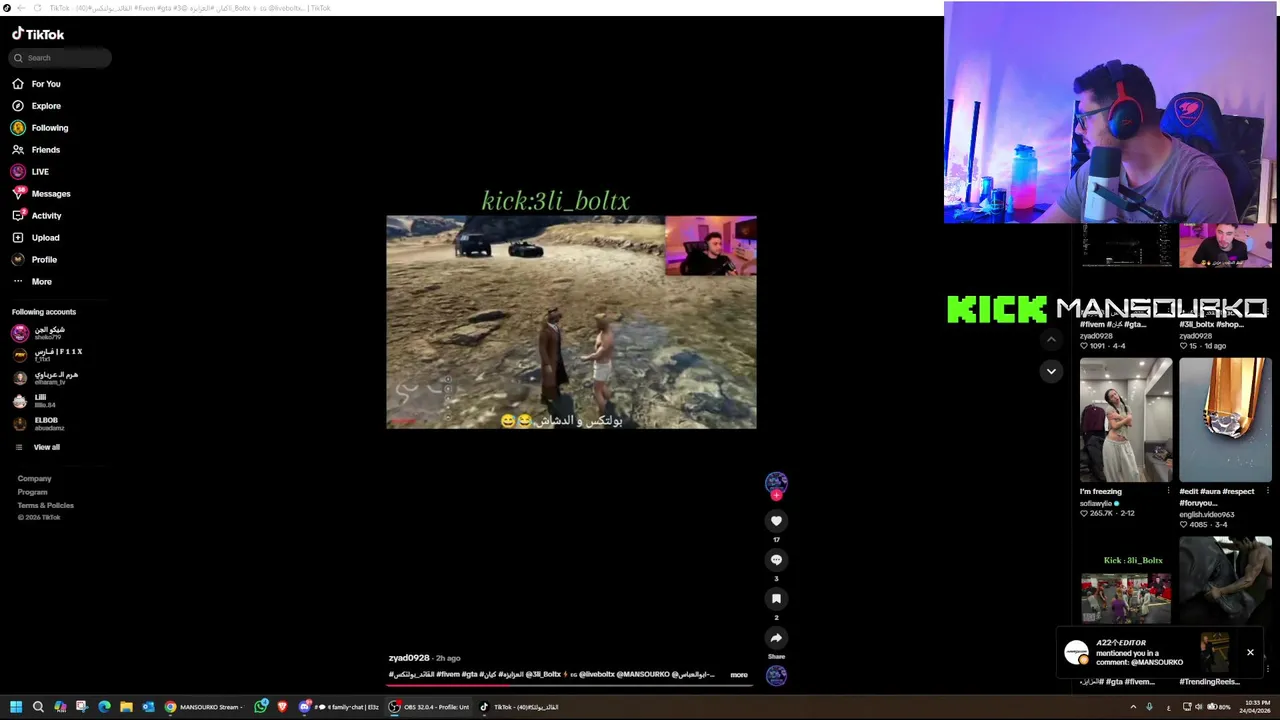Open the elharam_tv following account
Image resolution: width=1280 pixels, height=720 pixels.
45,378
